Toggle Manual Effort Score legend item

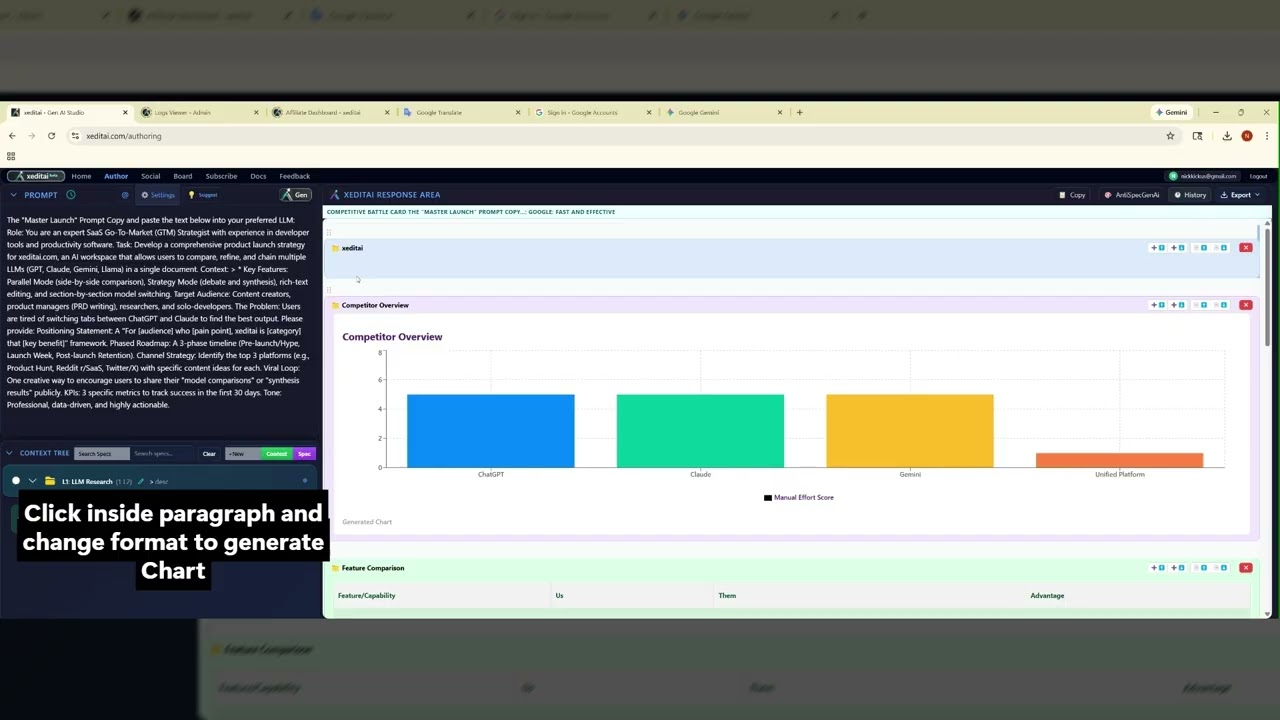tap(798, 497)
